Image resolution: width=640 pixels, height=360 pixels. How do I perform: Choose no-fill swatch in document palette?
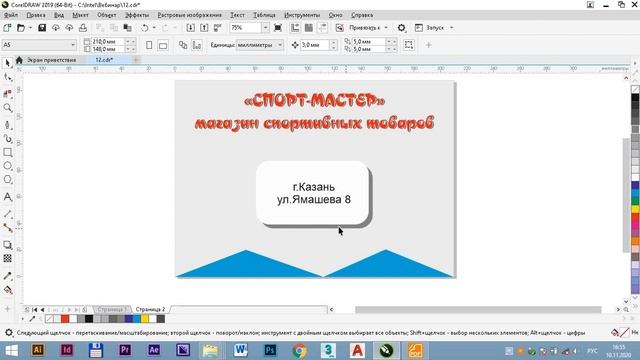[49, 319]
